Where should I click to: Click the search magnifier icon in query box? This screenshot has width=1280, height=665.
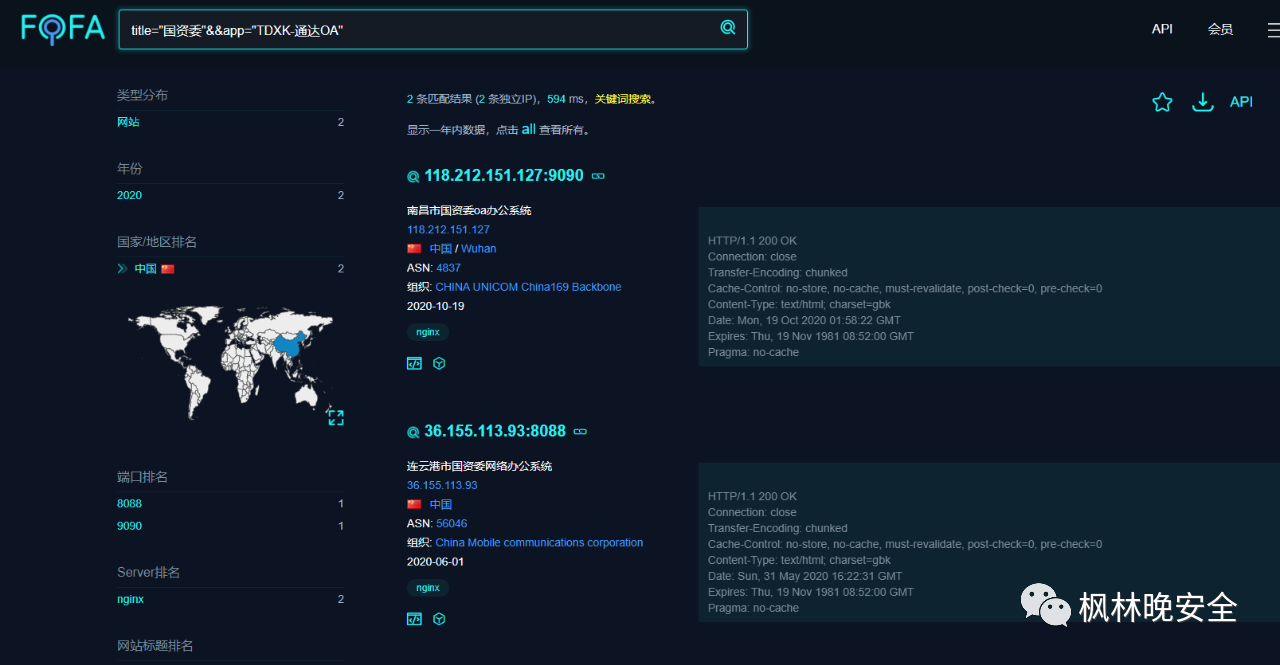click(728, 27)
